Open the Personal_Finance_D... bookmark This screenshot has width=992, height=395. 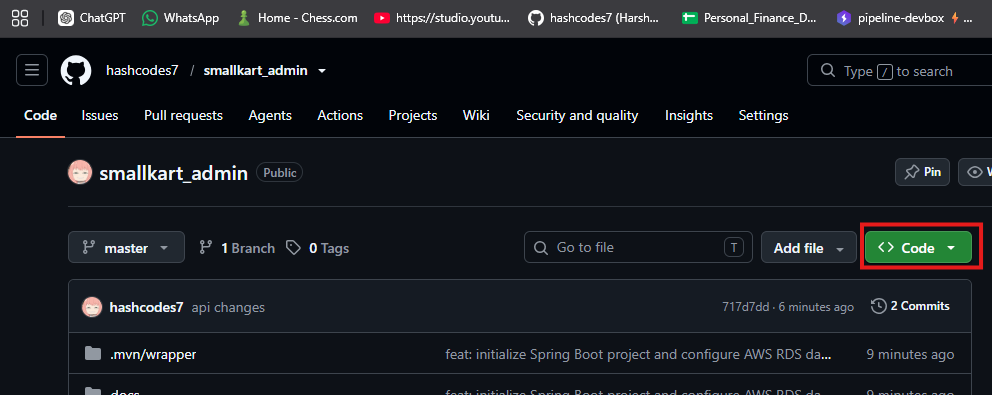pyautogui.click(x=749, y=18)
